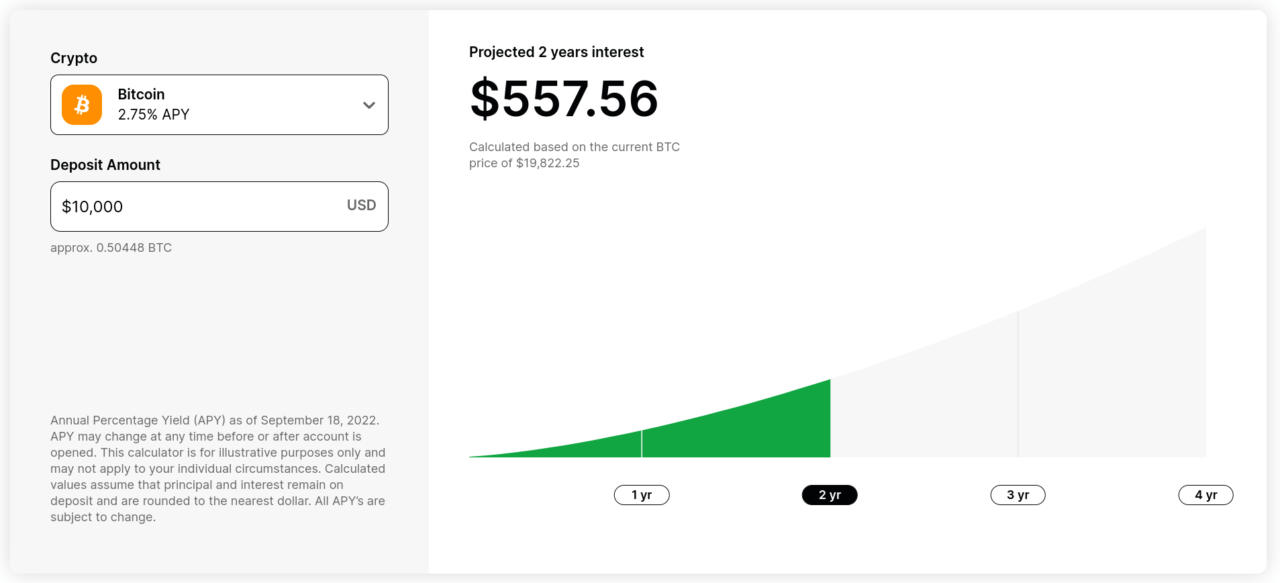
Task: Click the 3 yr vertical divider in chart
Action: pyautogui.click(x=1018, y=384)
